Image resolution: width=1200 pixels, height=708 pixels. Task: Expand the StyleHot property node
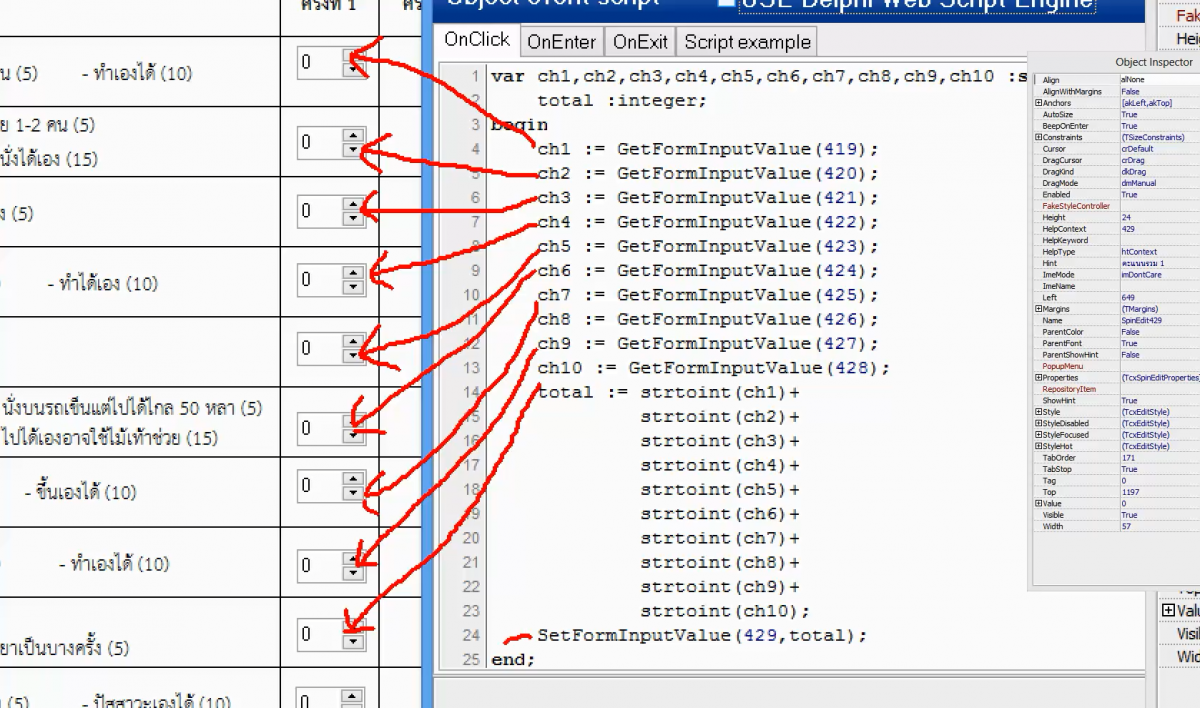(1039, 446)
